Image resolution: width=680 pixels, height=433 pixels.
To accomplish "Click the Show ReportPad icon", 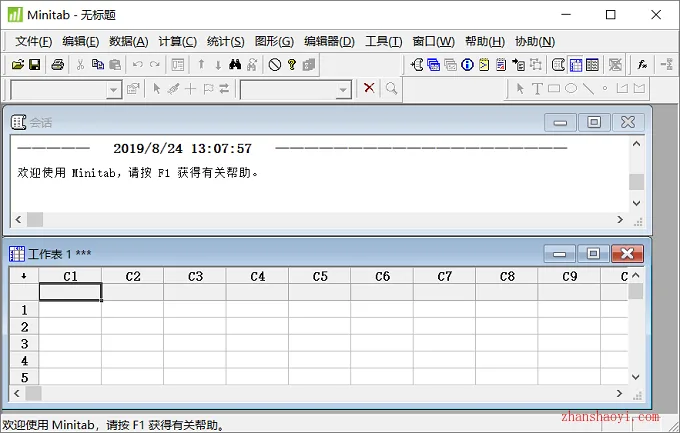I will click(501, 65).
